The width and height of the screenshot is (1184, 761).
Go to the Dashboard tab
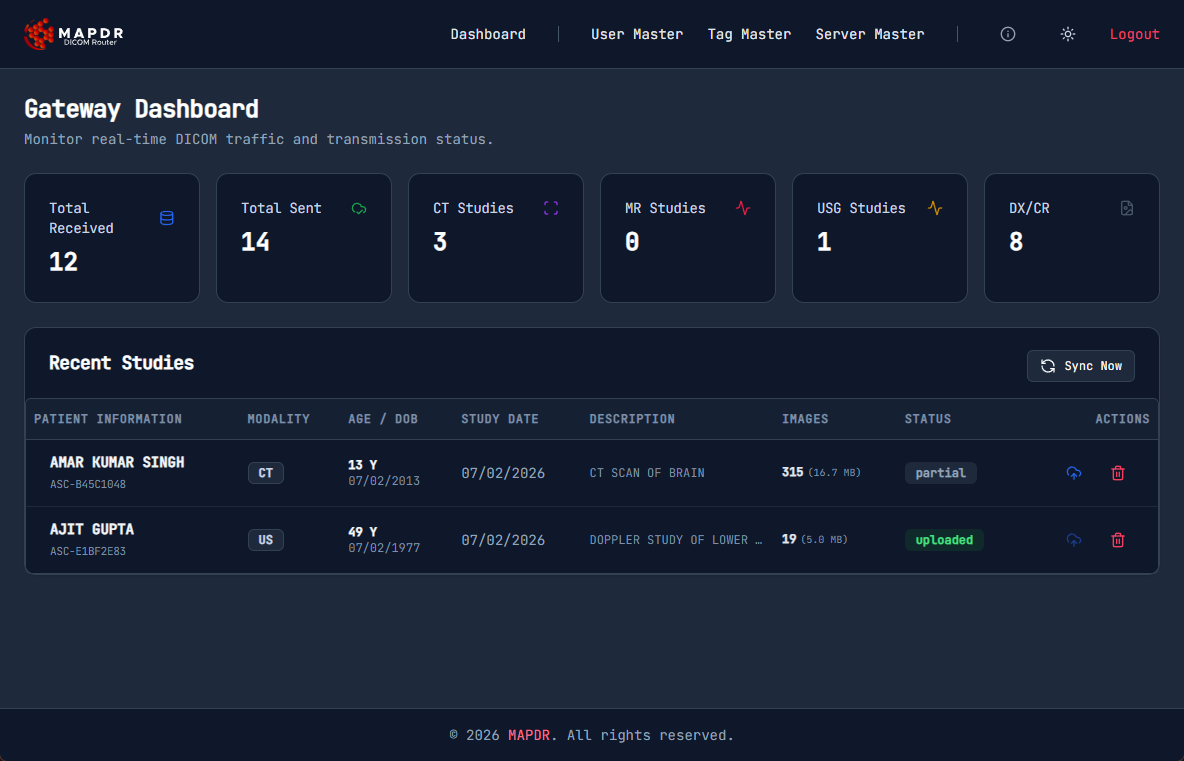pyautogui.click(x=488, y=34)
